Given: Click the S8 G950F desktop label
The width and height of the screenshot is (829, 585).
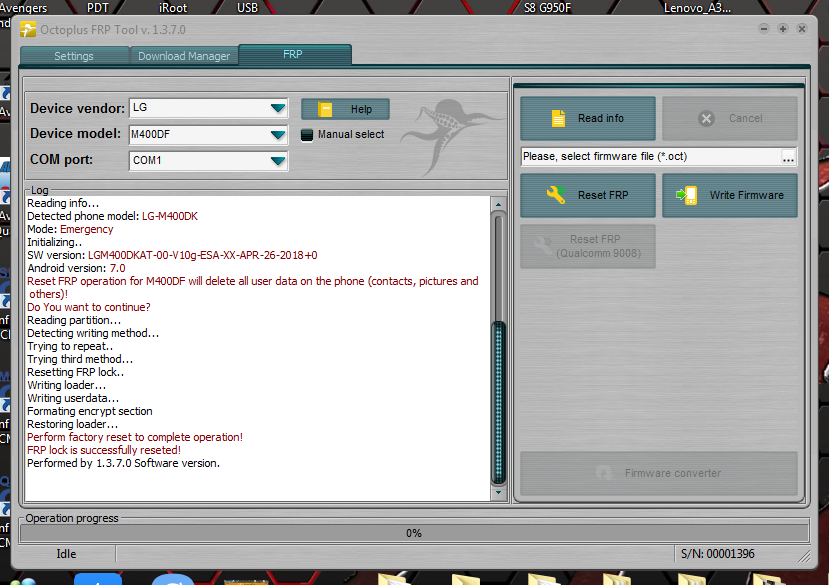Looking at the screenshot, I should [547, 7].
